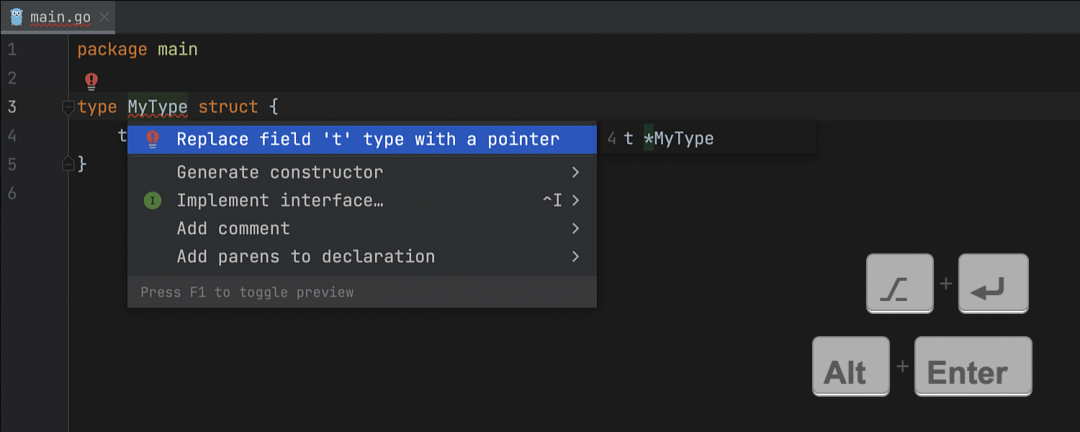Click the red error bulb on line 2
The height and width of the screenshot is (432, 1080).
coord(91,81)
